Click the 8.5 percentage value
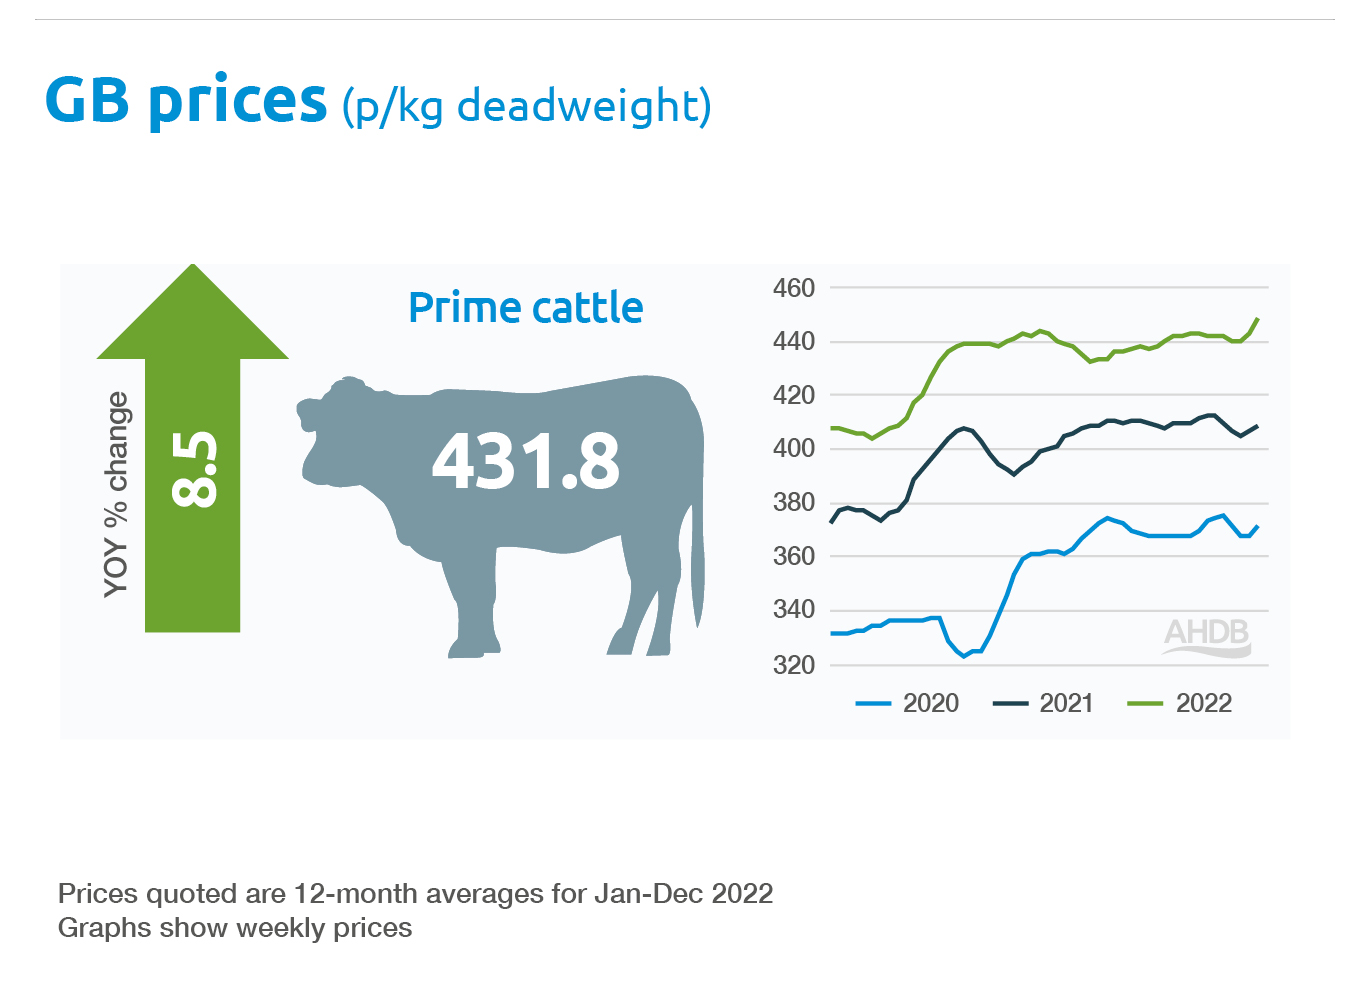This screenshot has width=1370, height=1000. 194,469
